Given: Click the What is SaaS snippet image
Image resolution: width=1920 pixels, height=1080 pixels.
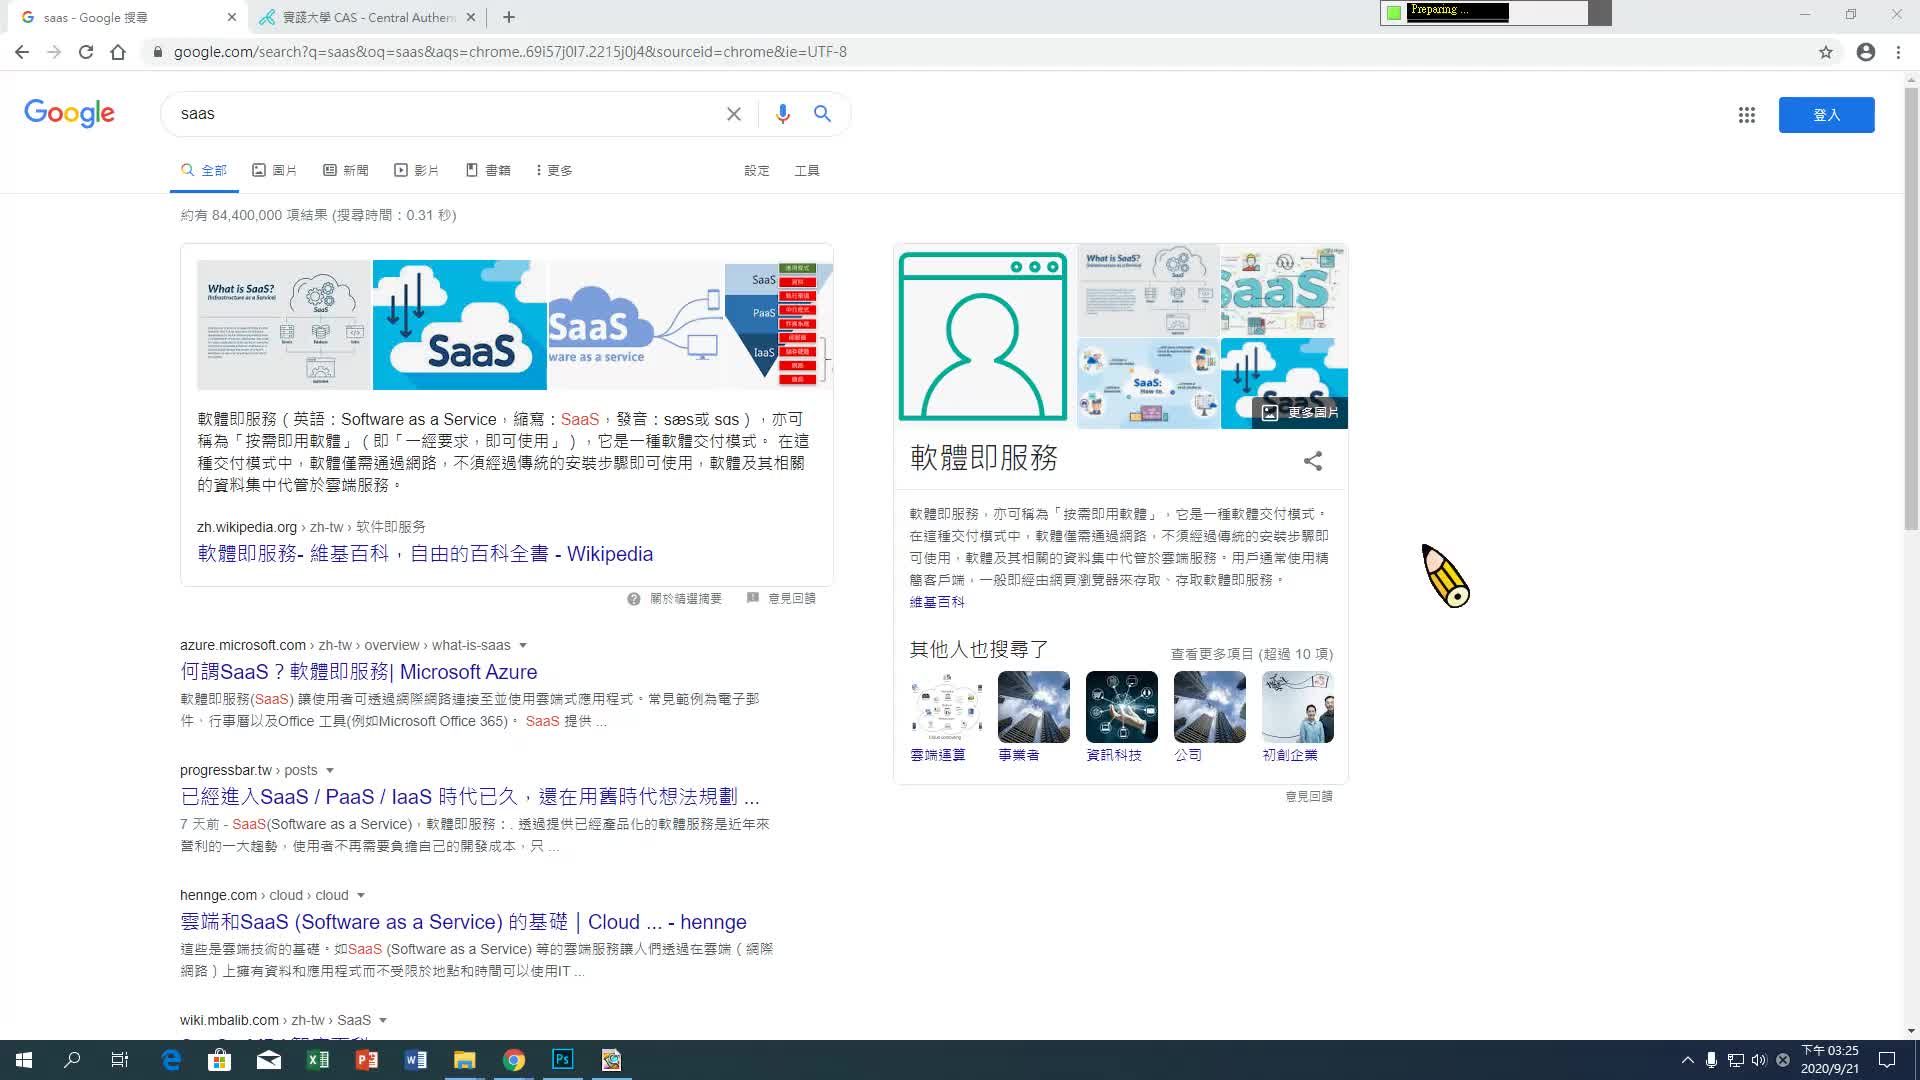Looking at the screenshot, I should tap(284, 325).
